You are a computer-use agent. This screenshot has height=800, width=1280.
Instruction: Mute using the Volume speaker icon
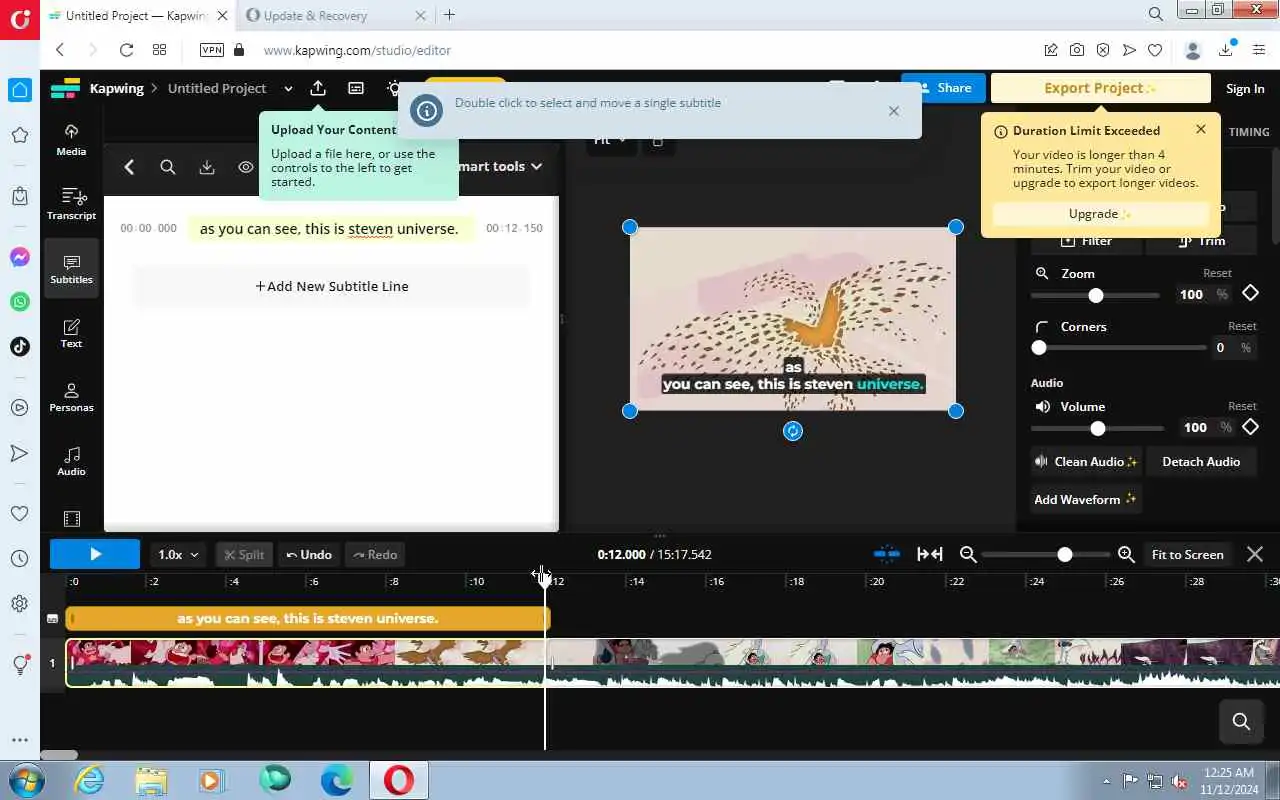click(x=1043, y=407)
